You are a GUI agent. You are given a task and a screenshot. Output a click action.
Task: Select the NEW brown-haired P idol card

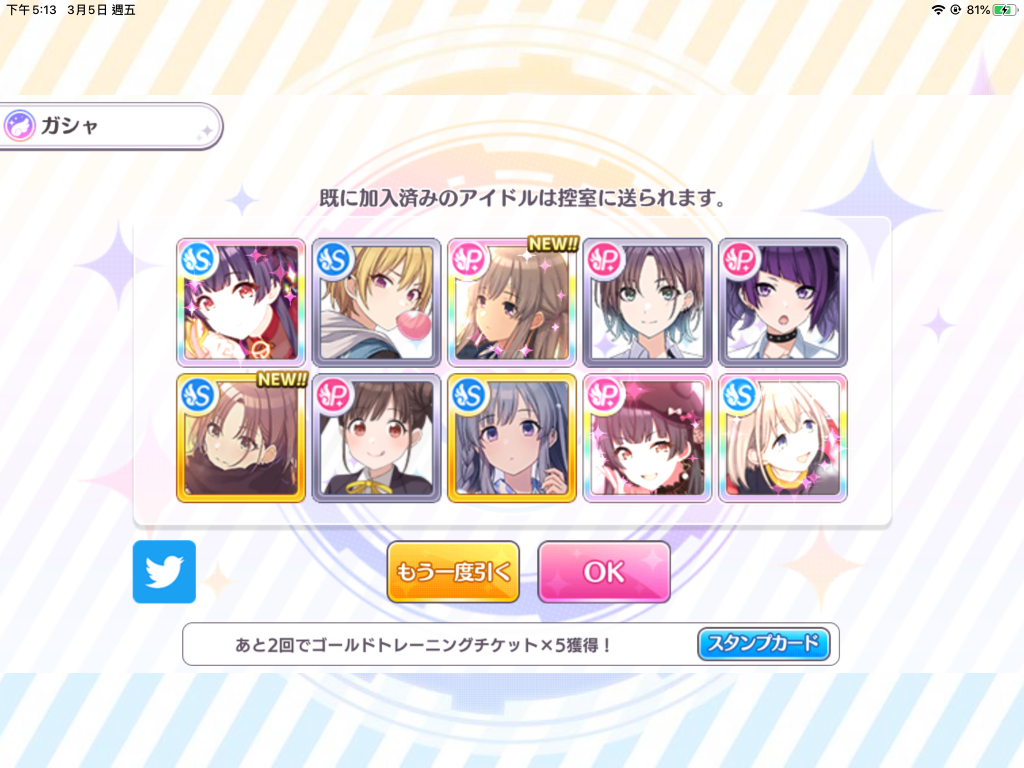pos(512,302)
